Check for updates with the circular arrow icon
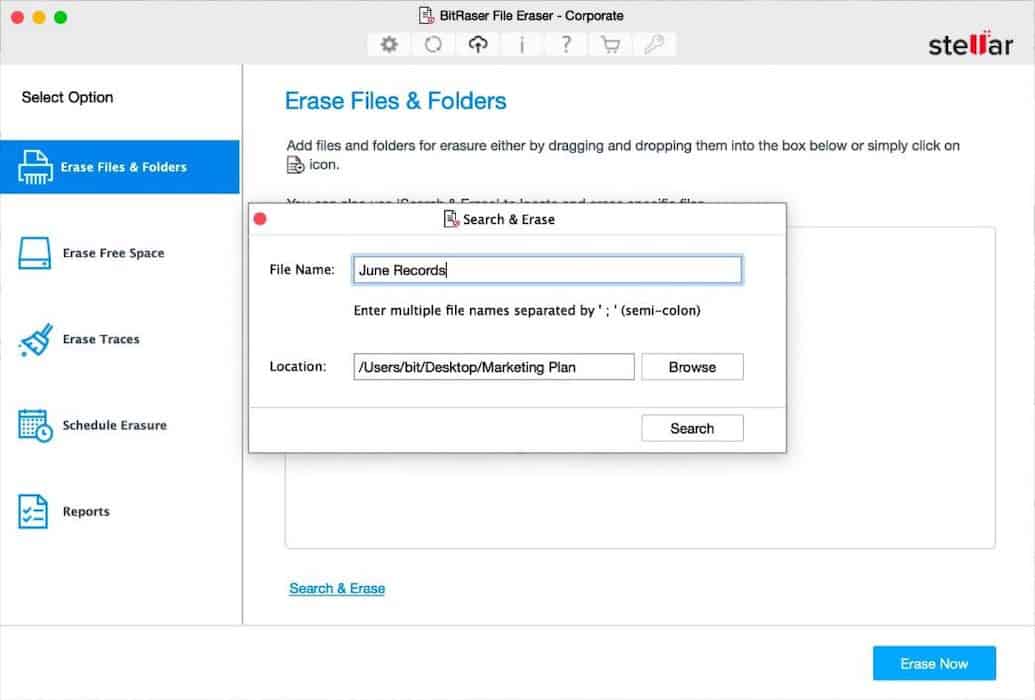1035x700 pixels. (433, 44)
